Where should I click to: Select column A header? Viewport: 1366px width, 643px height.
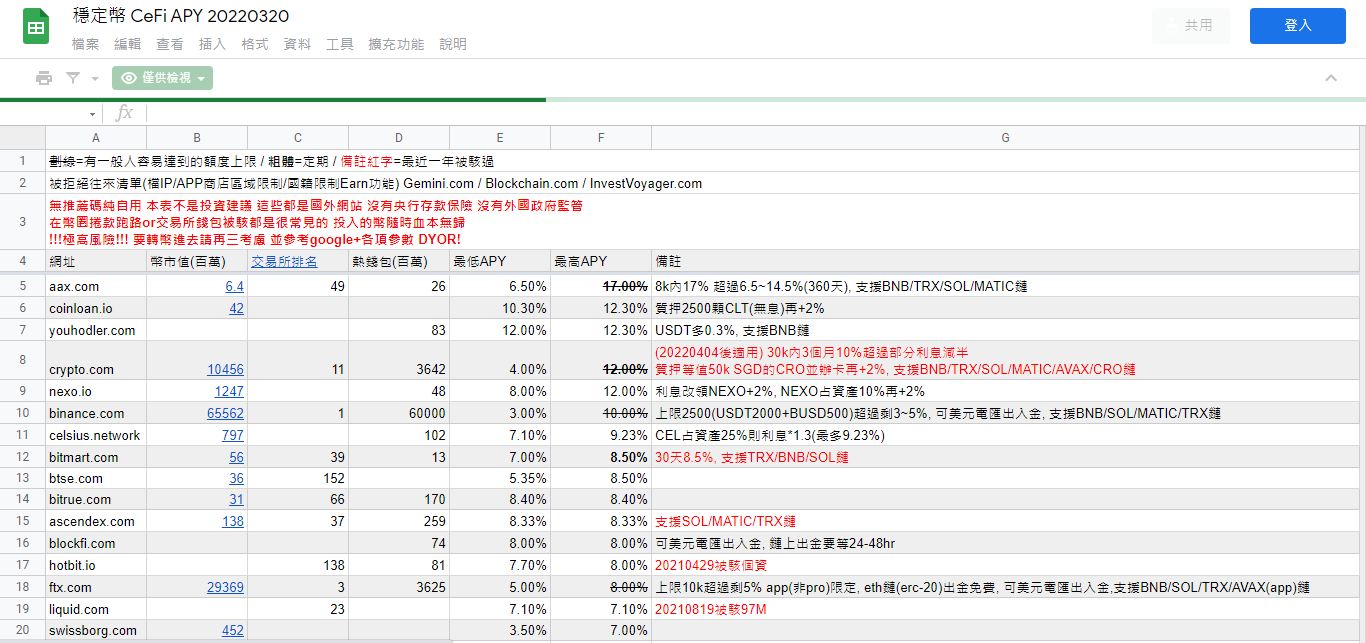coord(96,137)
